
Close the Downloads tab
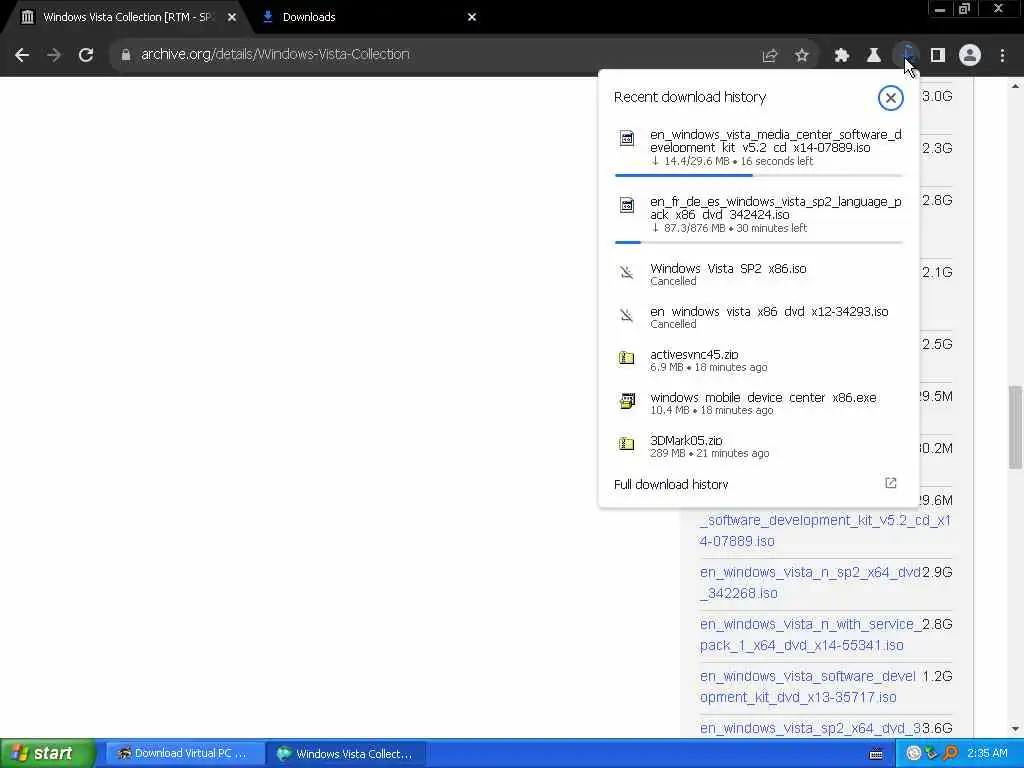[472, 17]
